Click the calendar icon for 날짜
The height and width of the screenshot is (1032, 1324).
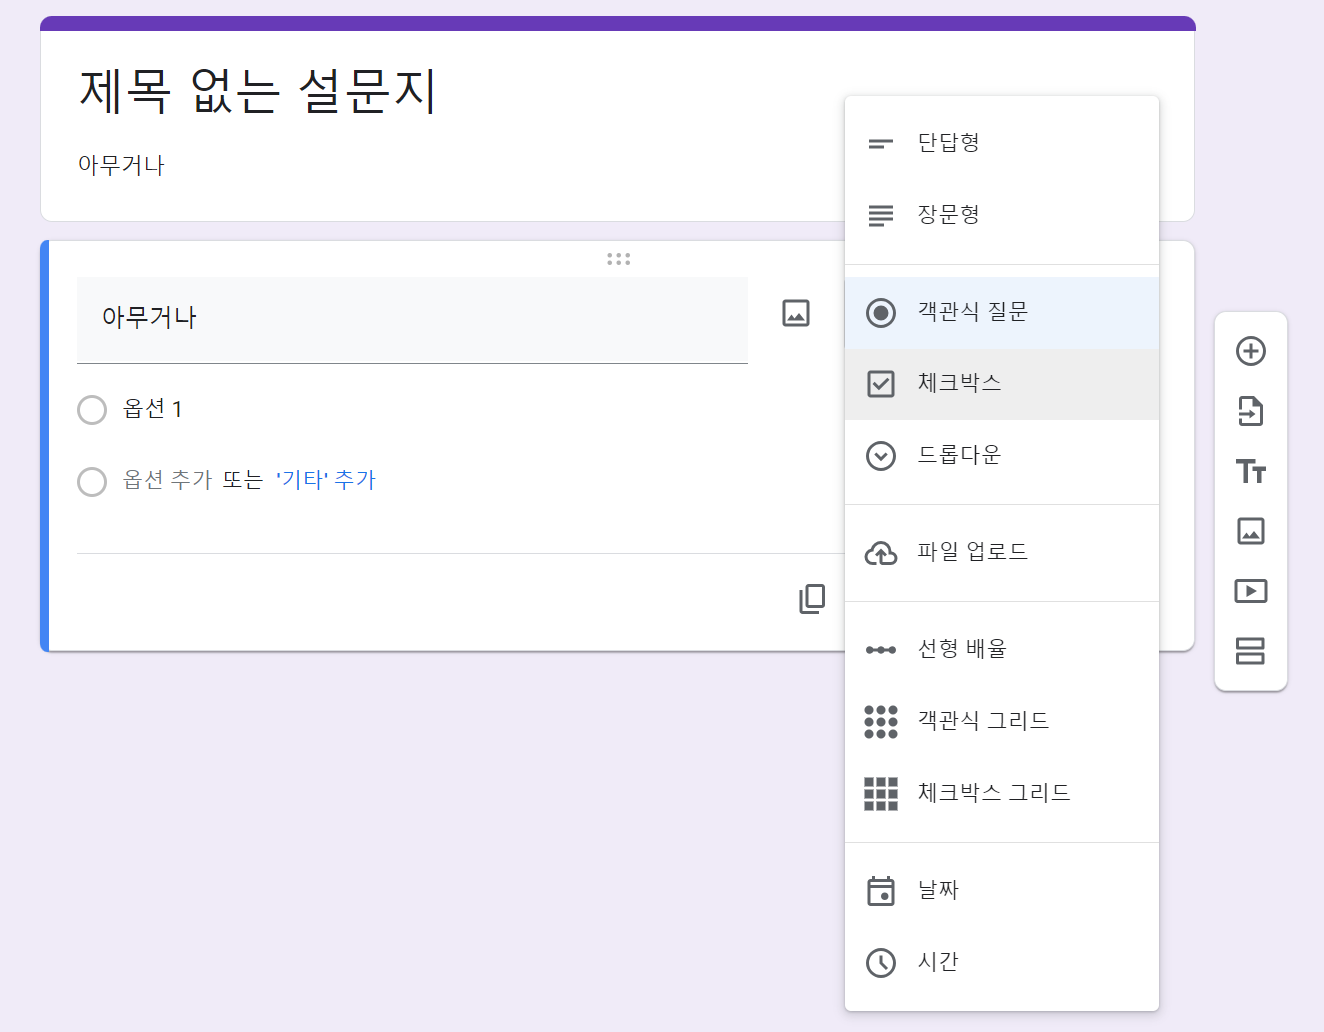(x=881, y=890)
